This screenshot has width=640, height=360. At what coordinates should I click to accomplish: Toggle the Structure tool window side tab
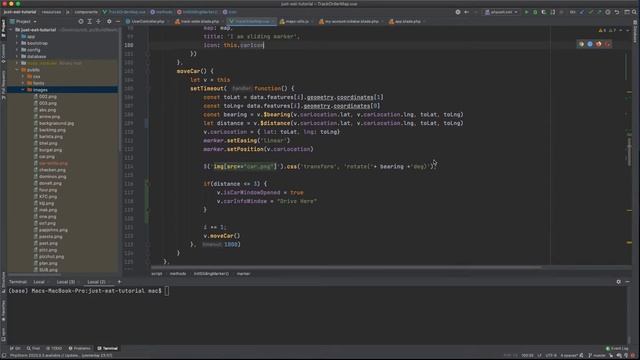[x=3, y=282]
